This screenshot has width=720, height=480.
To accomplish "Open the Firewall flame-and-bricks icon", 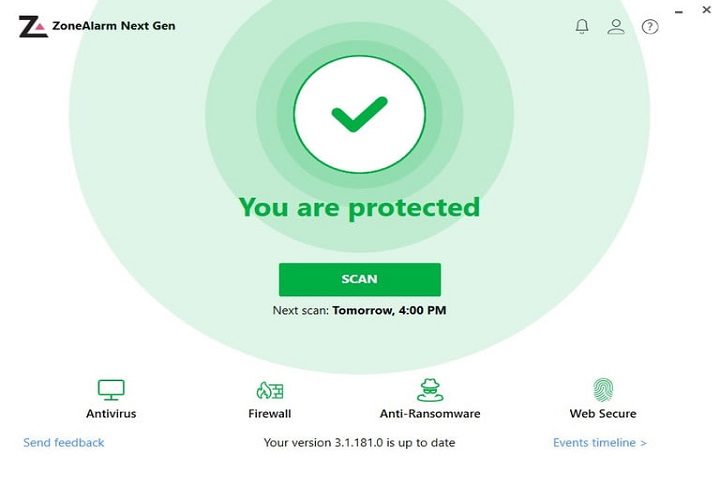I will coord(270,390).
